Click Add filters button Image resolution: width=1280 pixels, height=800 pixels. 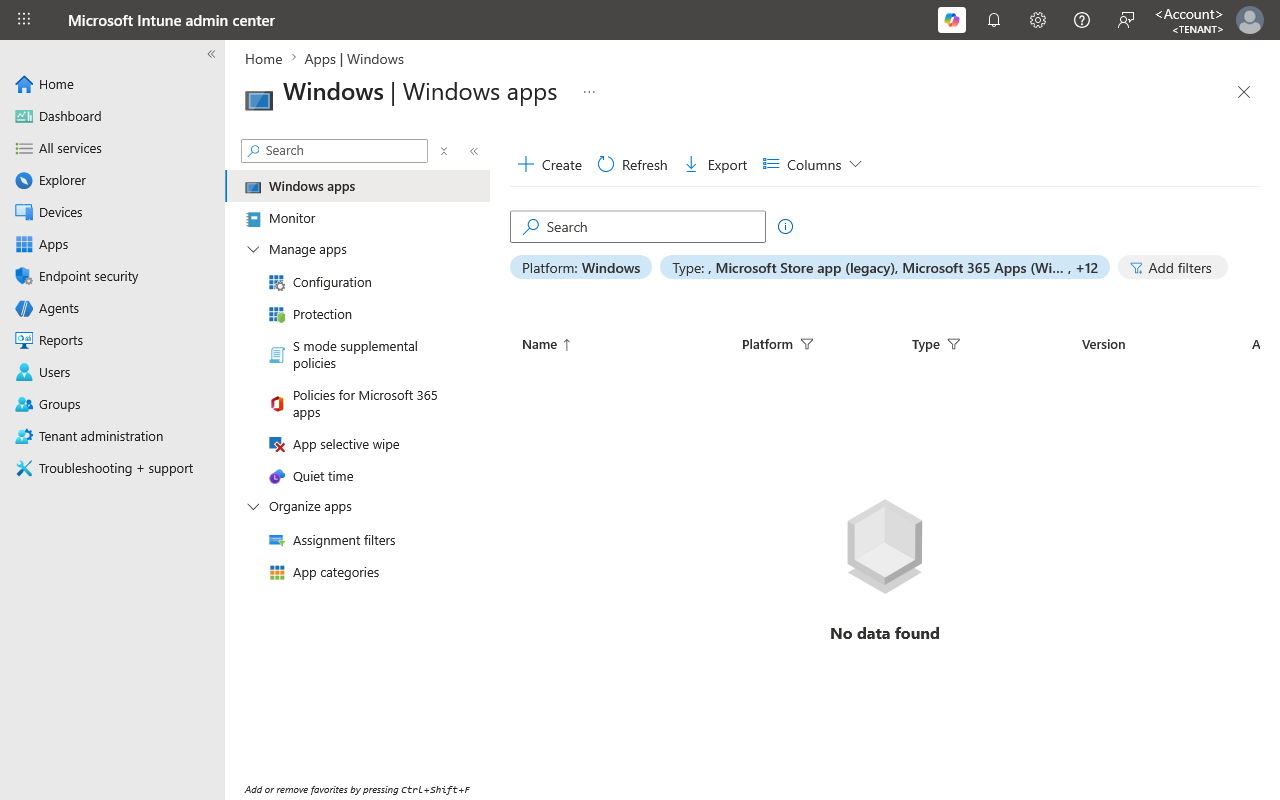click(1172, 268)
